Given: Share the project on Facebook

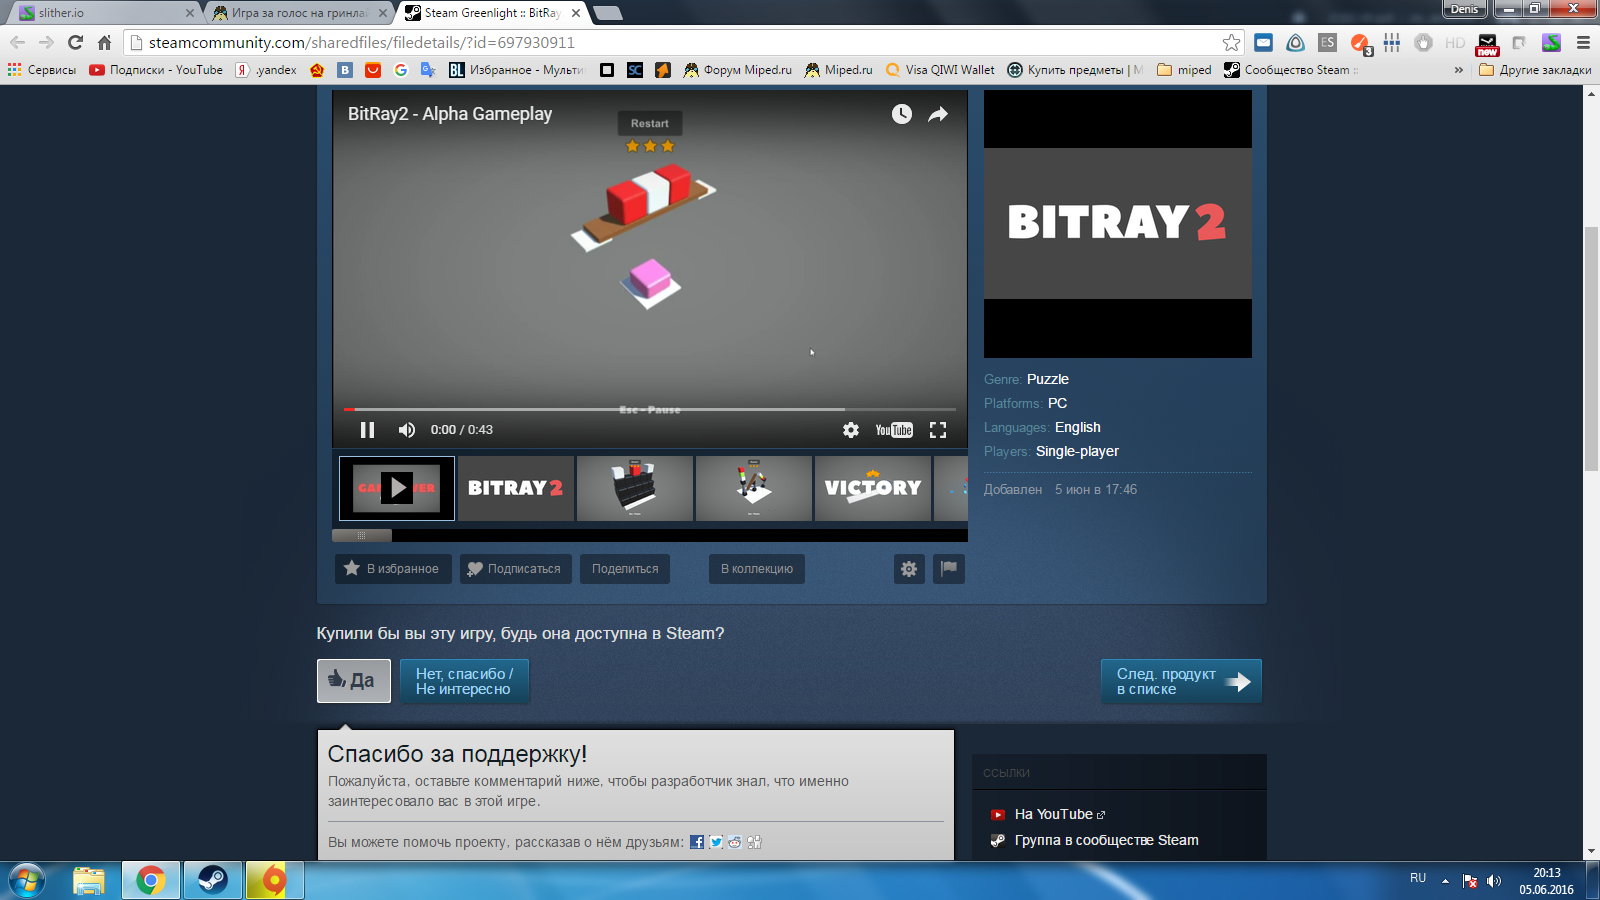Looking at the screenshot, I should [697, 842].
